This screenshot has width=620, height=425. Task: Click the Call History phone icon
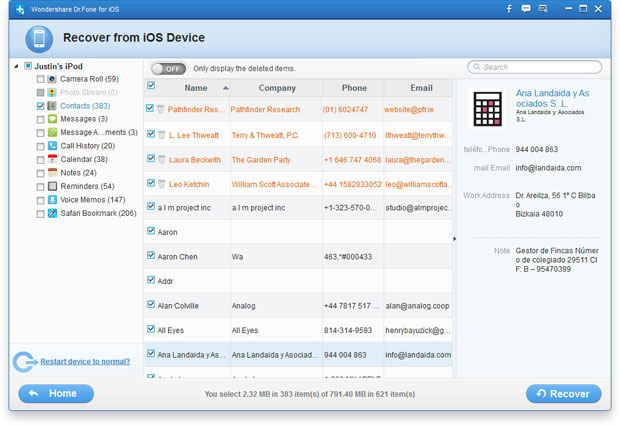point(52,146)
